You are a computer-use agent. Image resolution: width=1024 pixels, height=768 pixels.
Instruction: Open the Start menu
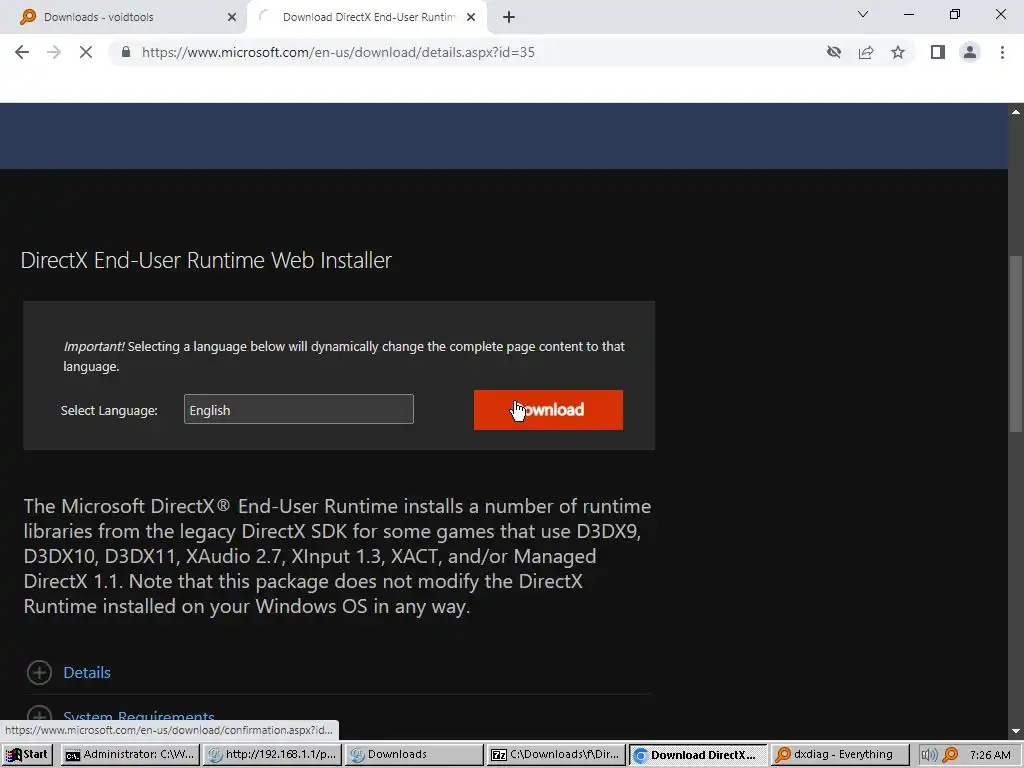tap(27, 754)
